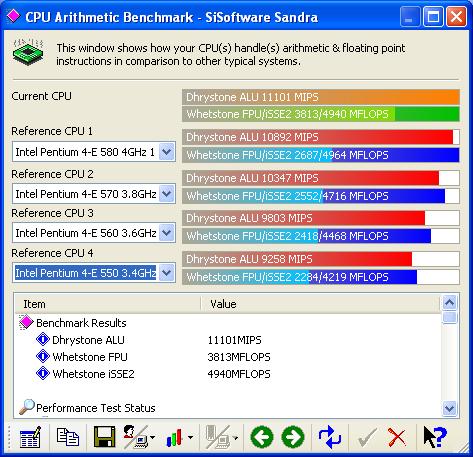473x457 pixels.
Task: Click the blue refresh arrows icon
Action: [x=330, y=437]
